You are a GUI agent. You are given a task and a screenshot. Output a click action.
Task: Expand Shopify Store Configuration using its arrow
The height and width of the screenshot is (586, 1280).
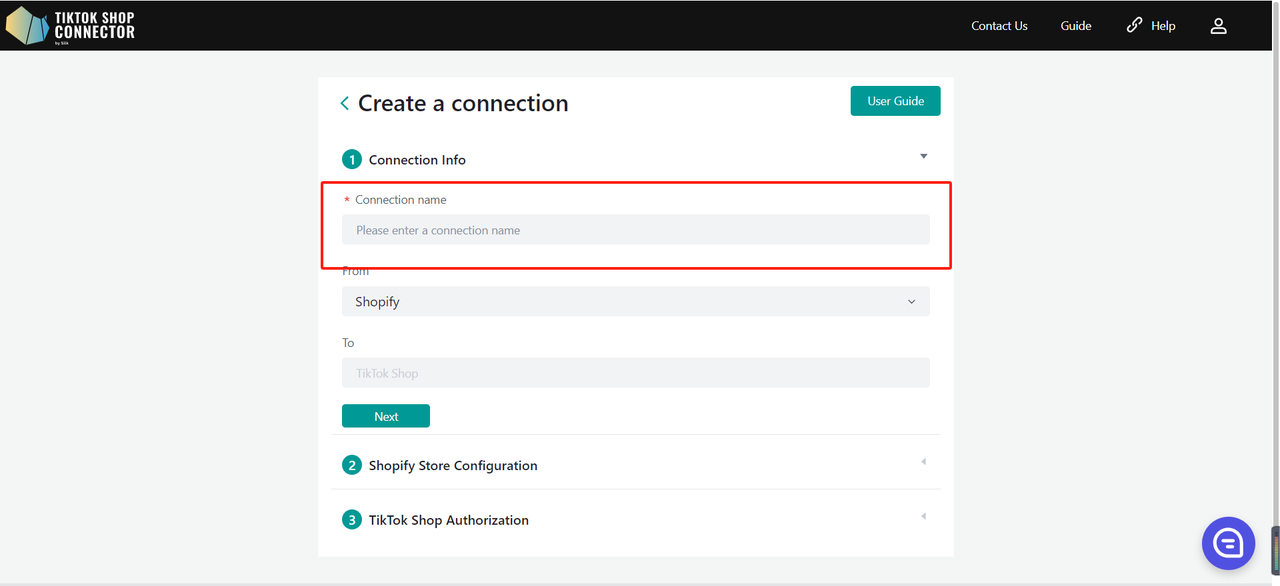(923, 462)
